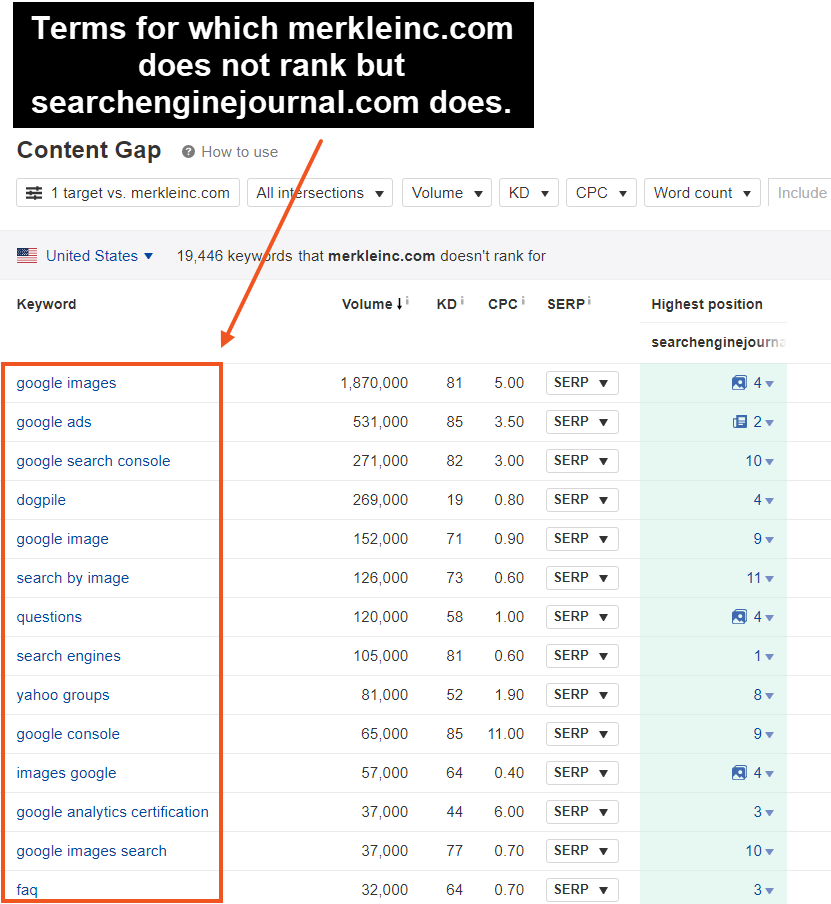Image resolution: width=831 pixels, height=904 pixels.
Task: Open the google search console keyword link
Action: click(x=93, y=461)
